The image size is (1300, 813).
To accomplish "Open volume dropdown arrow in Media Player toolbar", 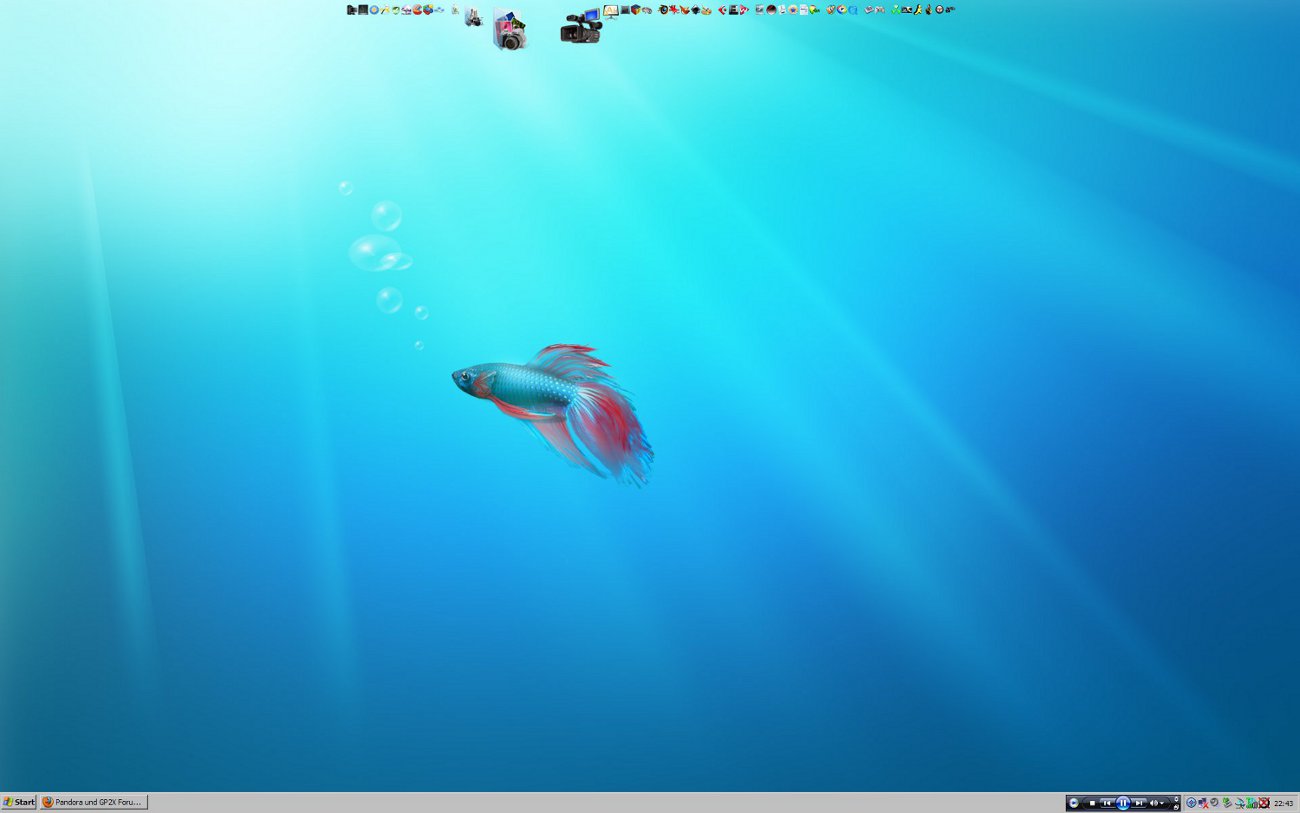I will click(1162, 803).
